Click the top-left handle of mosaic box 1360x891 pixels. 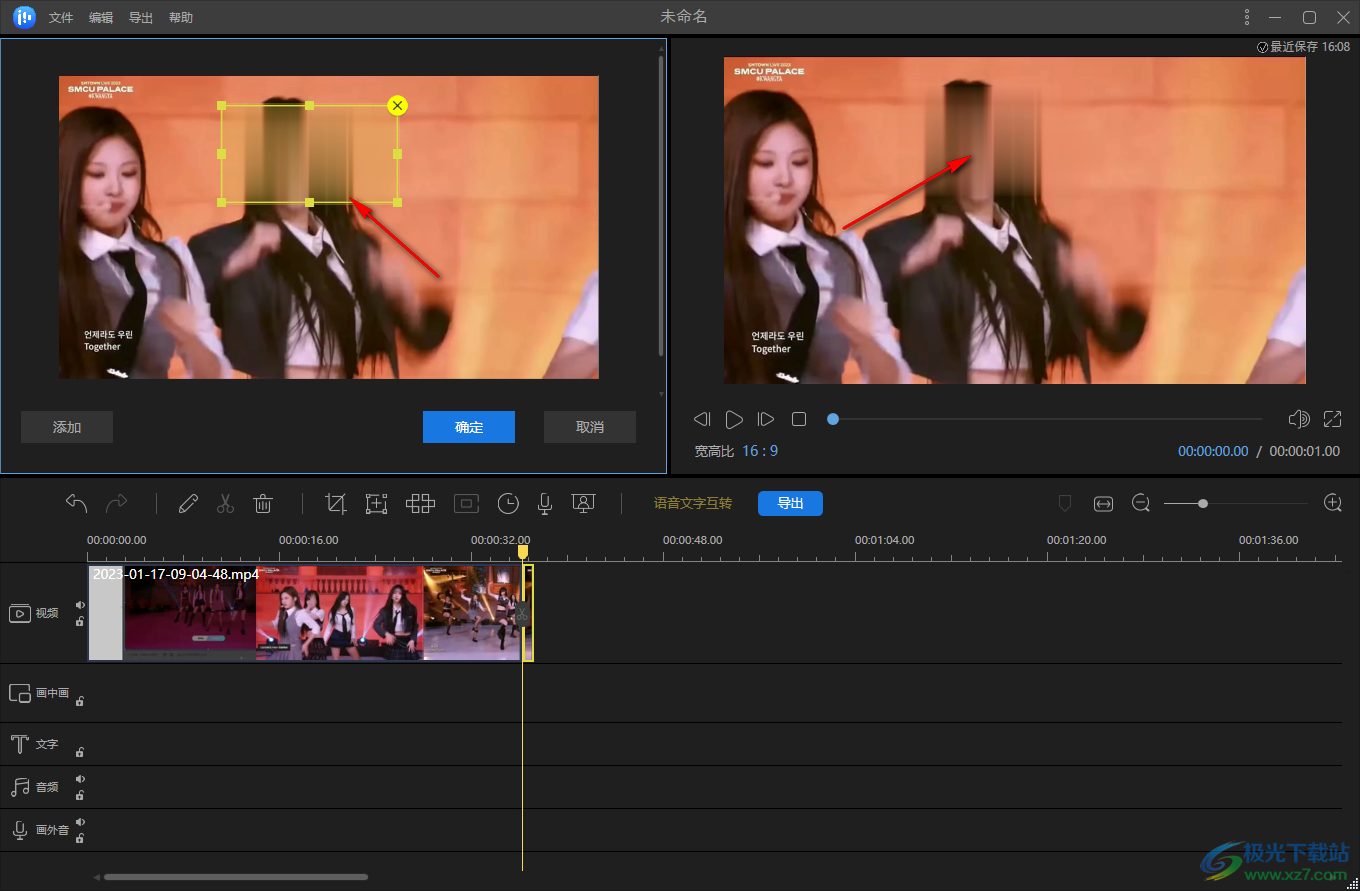coord(221,105)
